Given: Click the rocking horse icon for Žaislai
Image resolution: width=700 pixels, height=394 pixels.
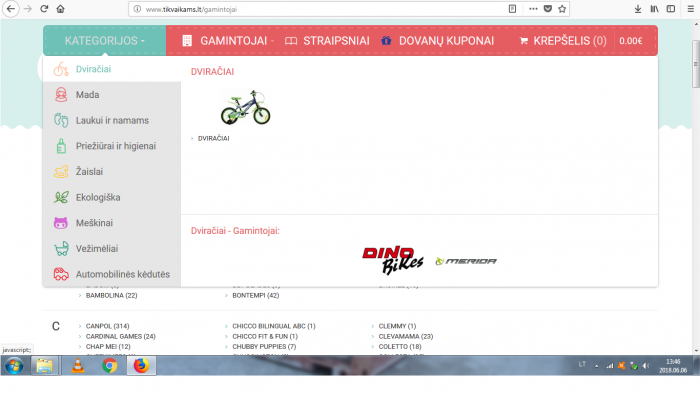Looking at the screenshot, I should pos(61,172).
